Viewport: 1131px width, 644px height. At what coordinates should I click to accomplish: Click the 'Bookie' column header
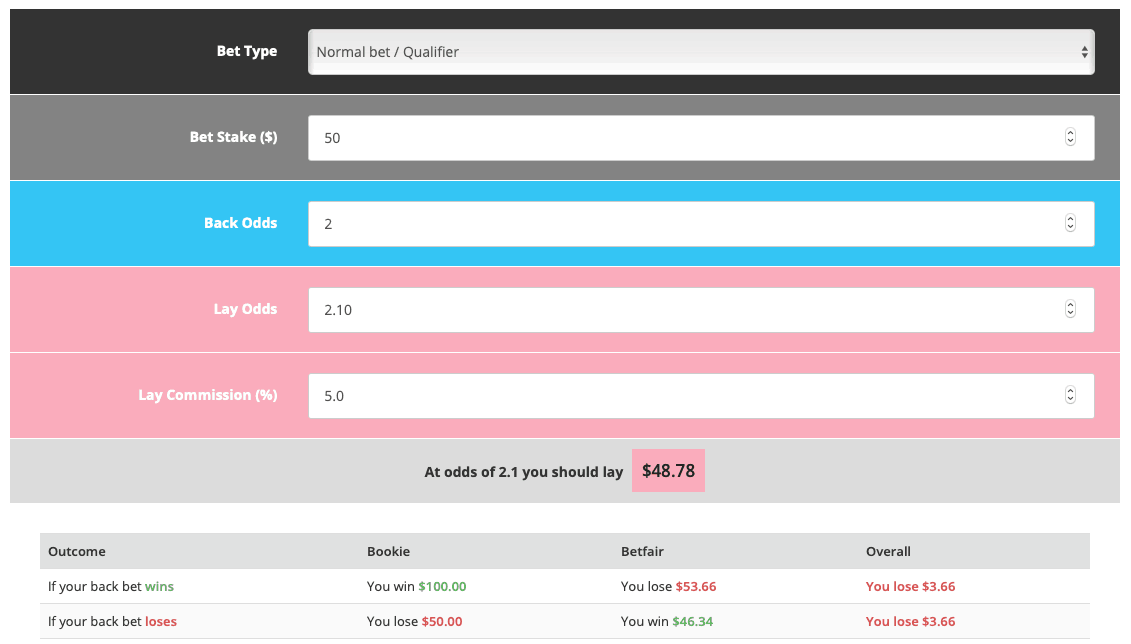388,552
